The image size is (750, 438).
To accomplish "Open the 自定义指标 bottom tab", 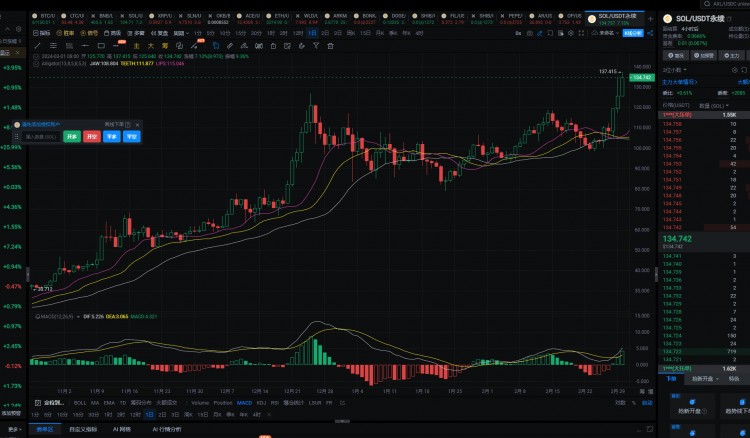I will 83,429.
